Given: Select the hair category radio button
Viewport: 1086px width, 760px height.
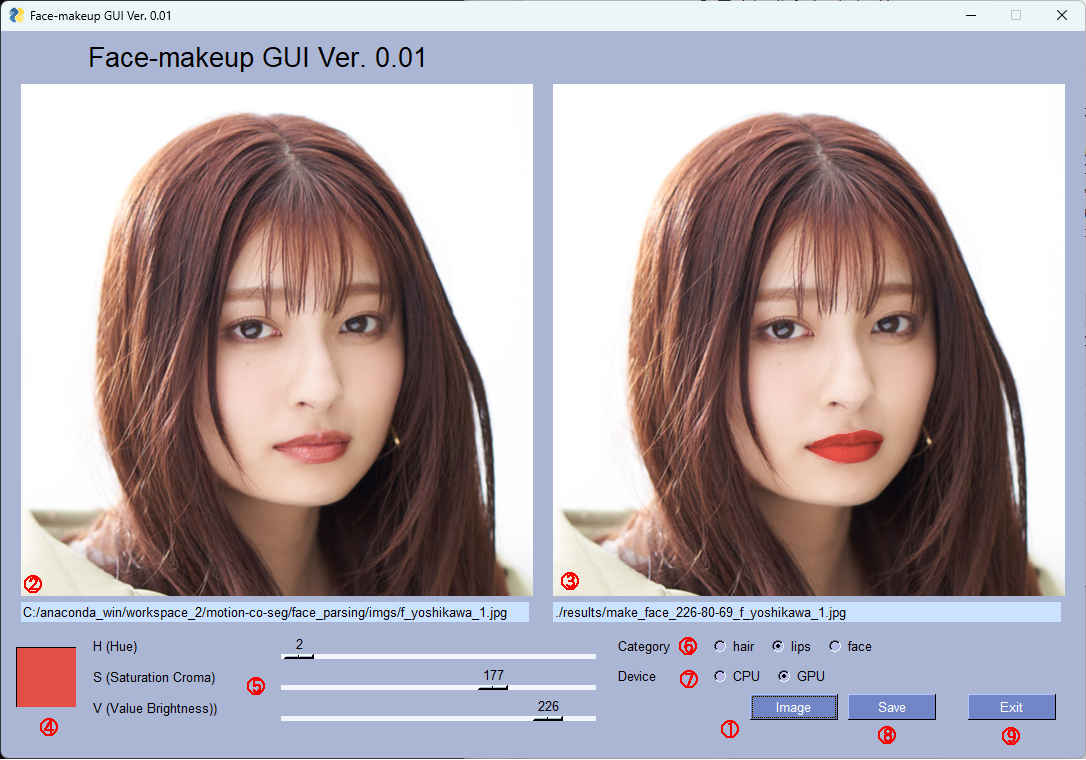Looking at the screenshot, I should (x=720, y=647).
